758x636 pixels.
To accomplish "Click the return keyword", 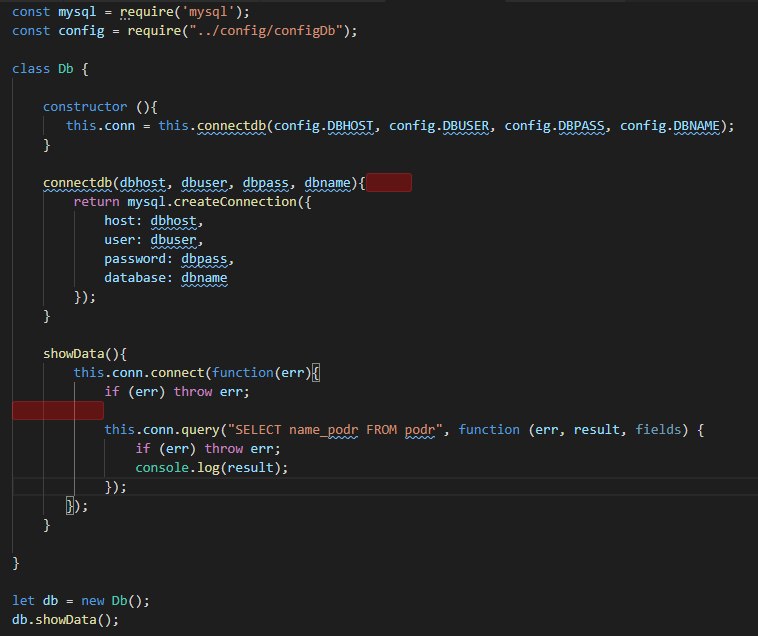I will point(96,202).
